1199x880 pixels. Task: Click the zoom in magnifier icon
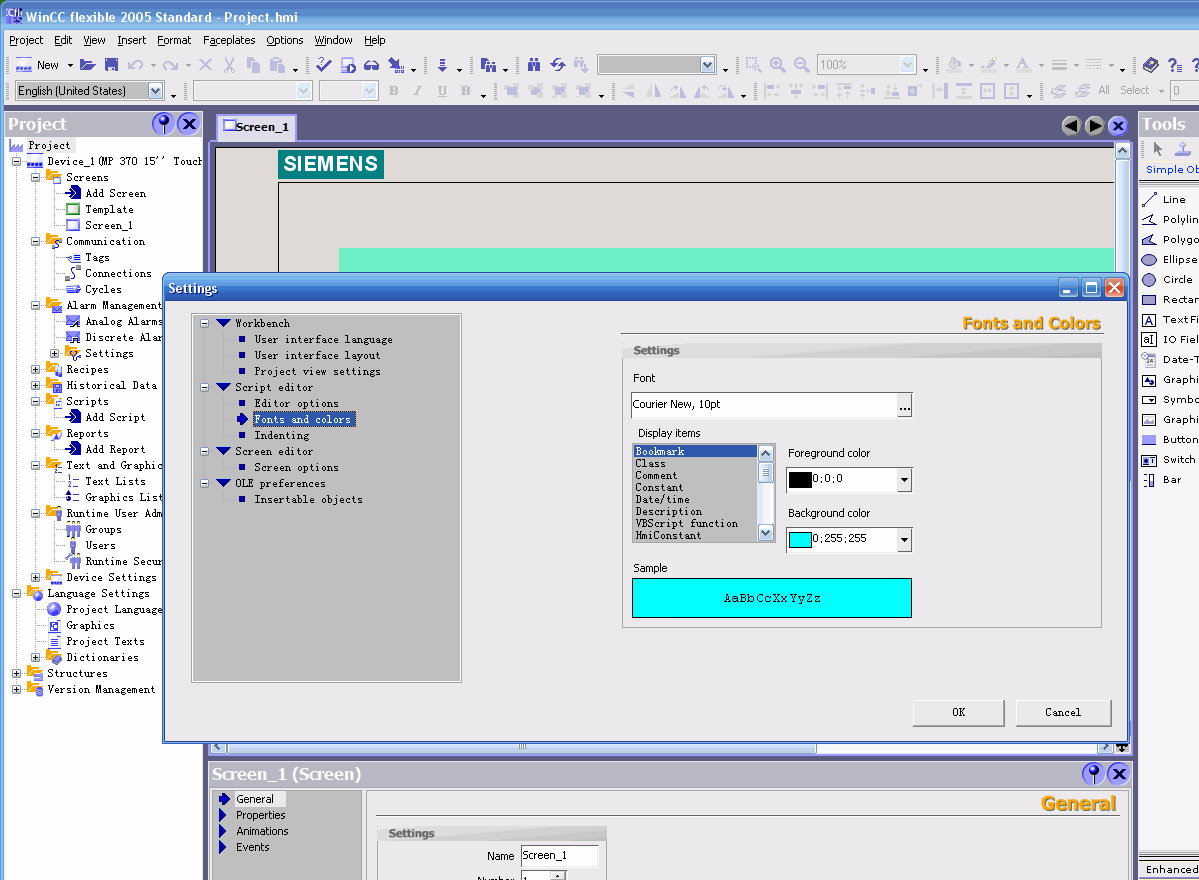click(778, 65)
